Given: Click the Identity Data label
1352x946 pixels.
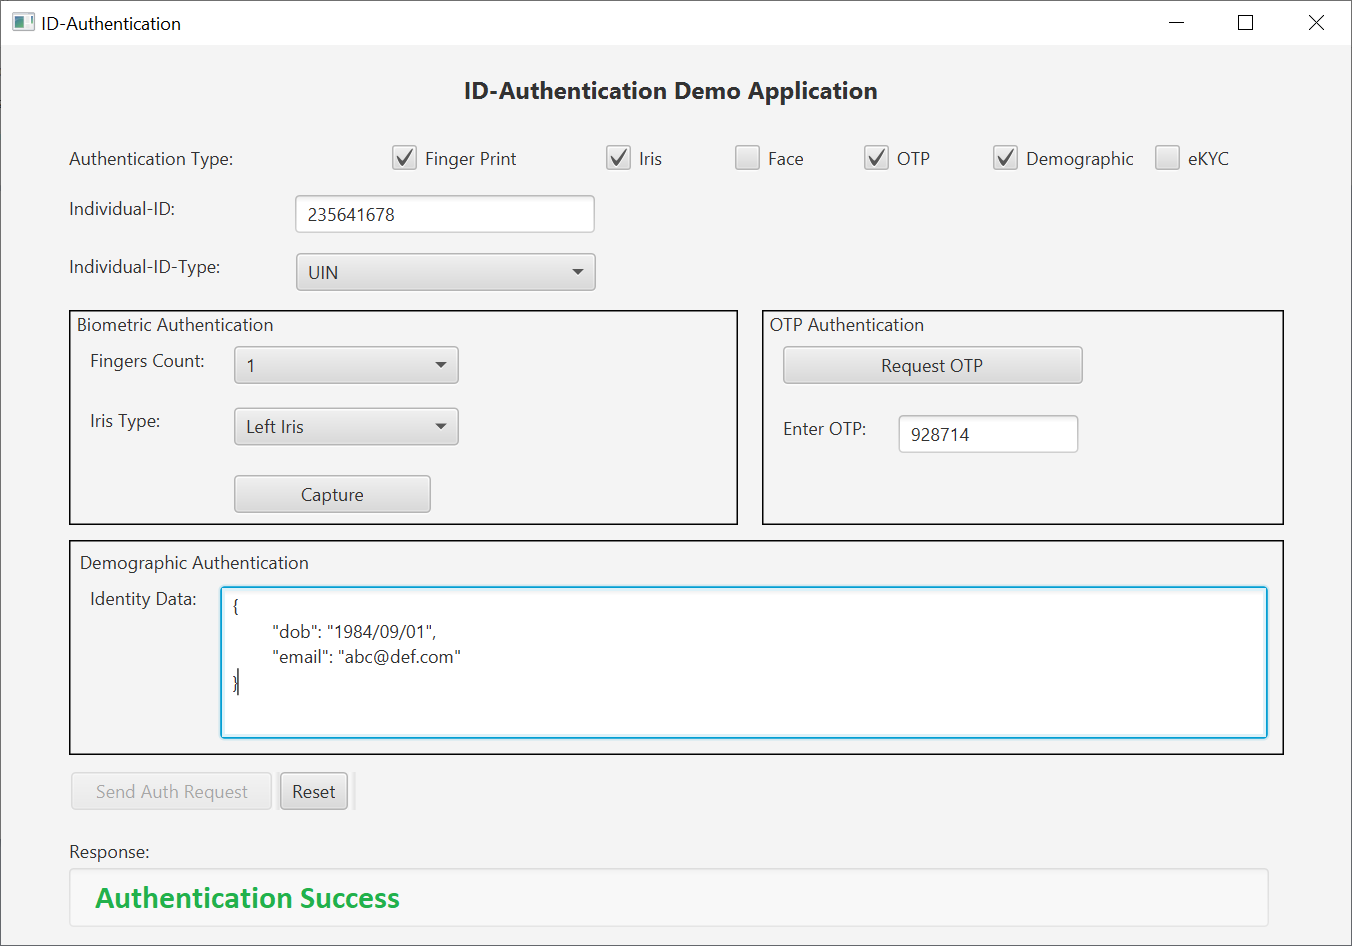Looking at the screenshot, I should click(143, 599).
